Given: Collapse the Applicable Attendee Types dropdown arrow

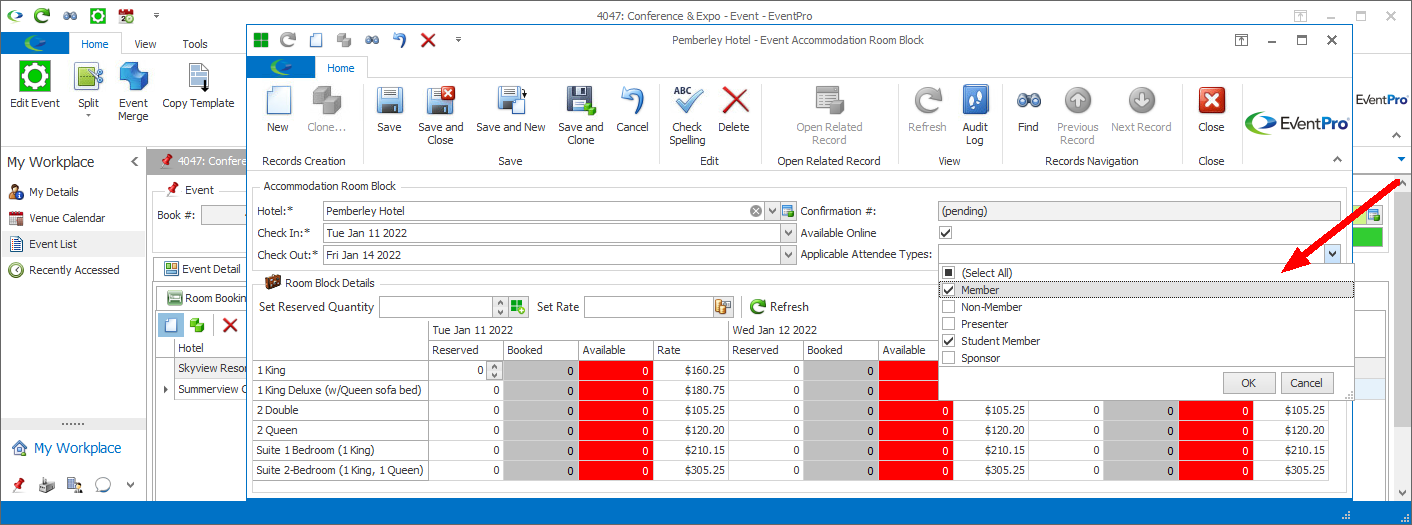Looking at the screenshot, I should click(x=1332, y=255).
